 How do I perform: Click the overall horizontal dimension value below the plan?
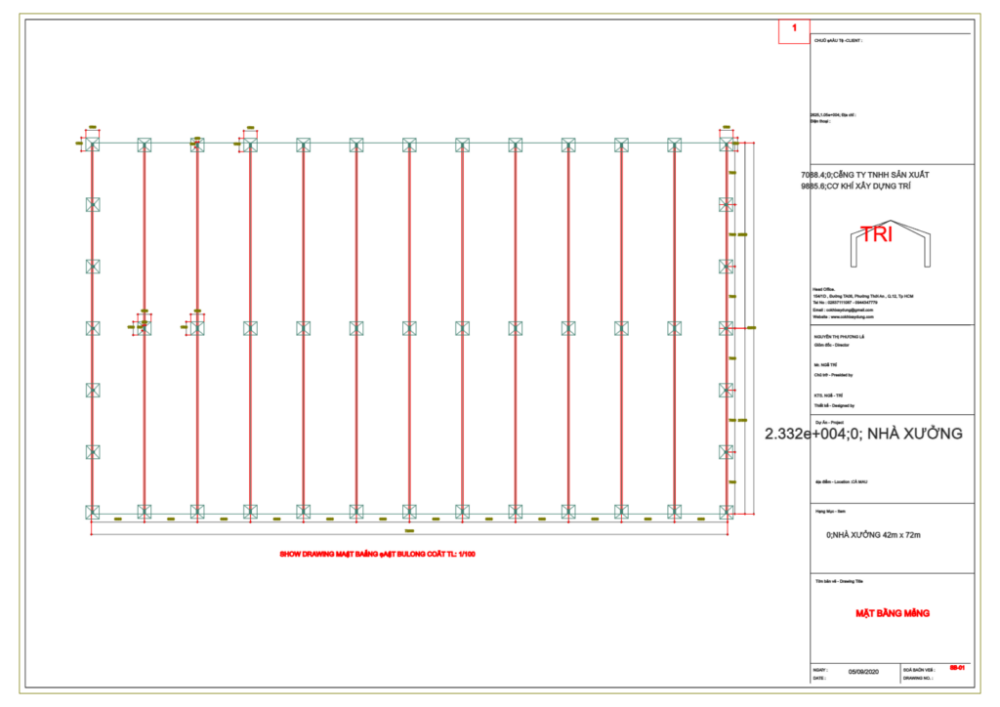coord(409,530)
